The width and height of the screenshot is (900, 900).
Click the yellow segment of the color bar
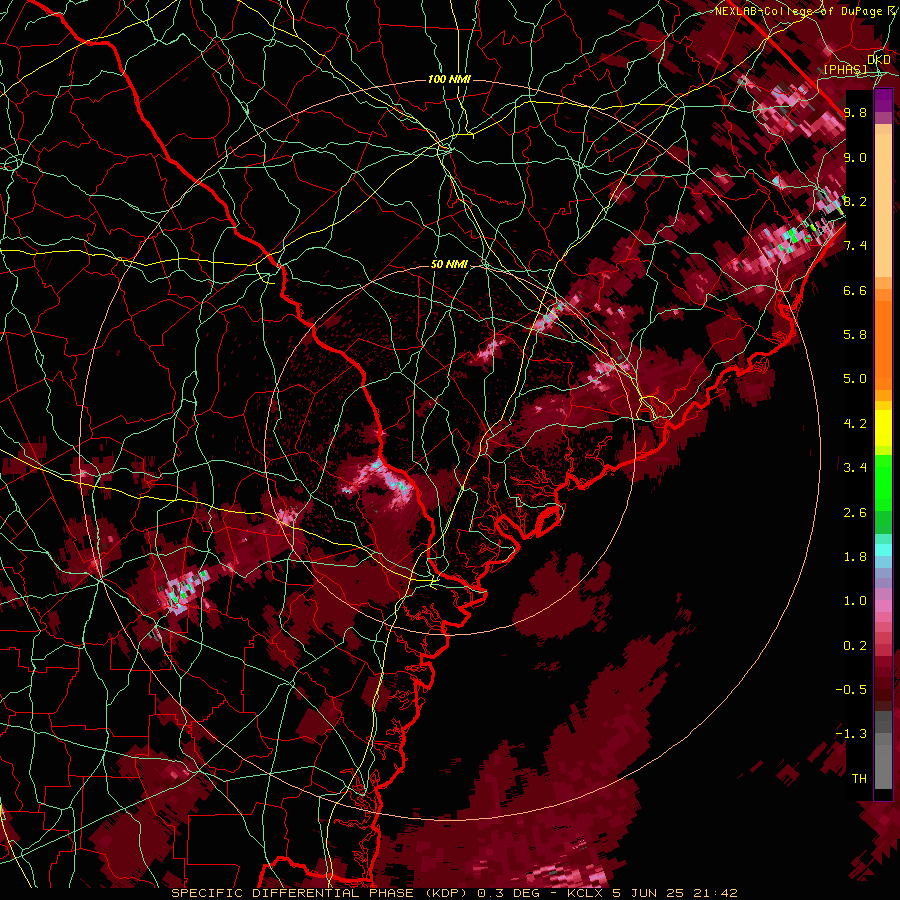pyautogui.click(x=883, y=428)
